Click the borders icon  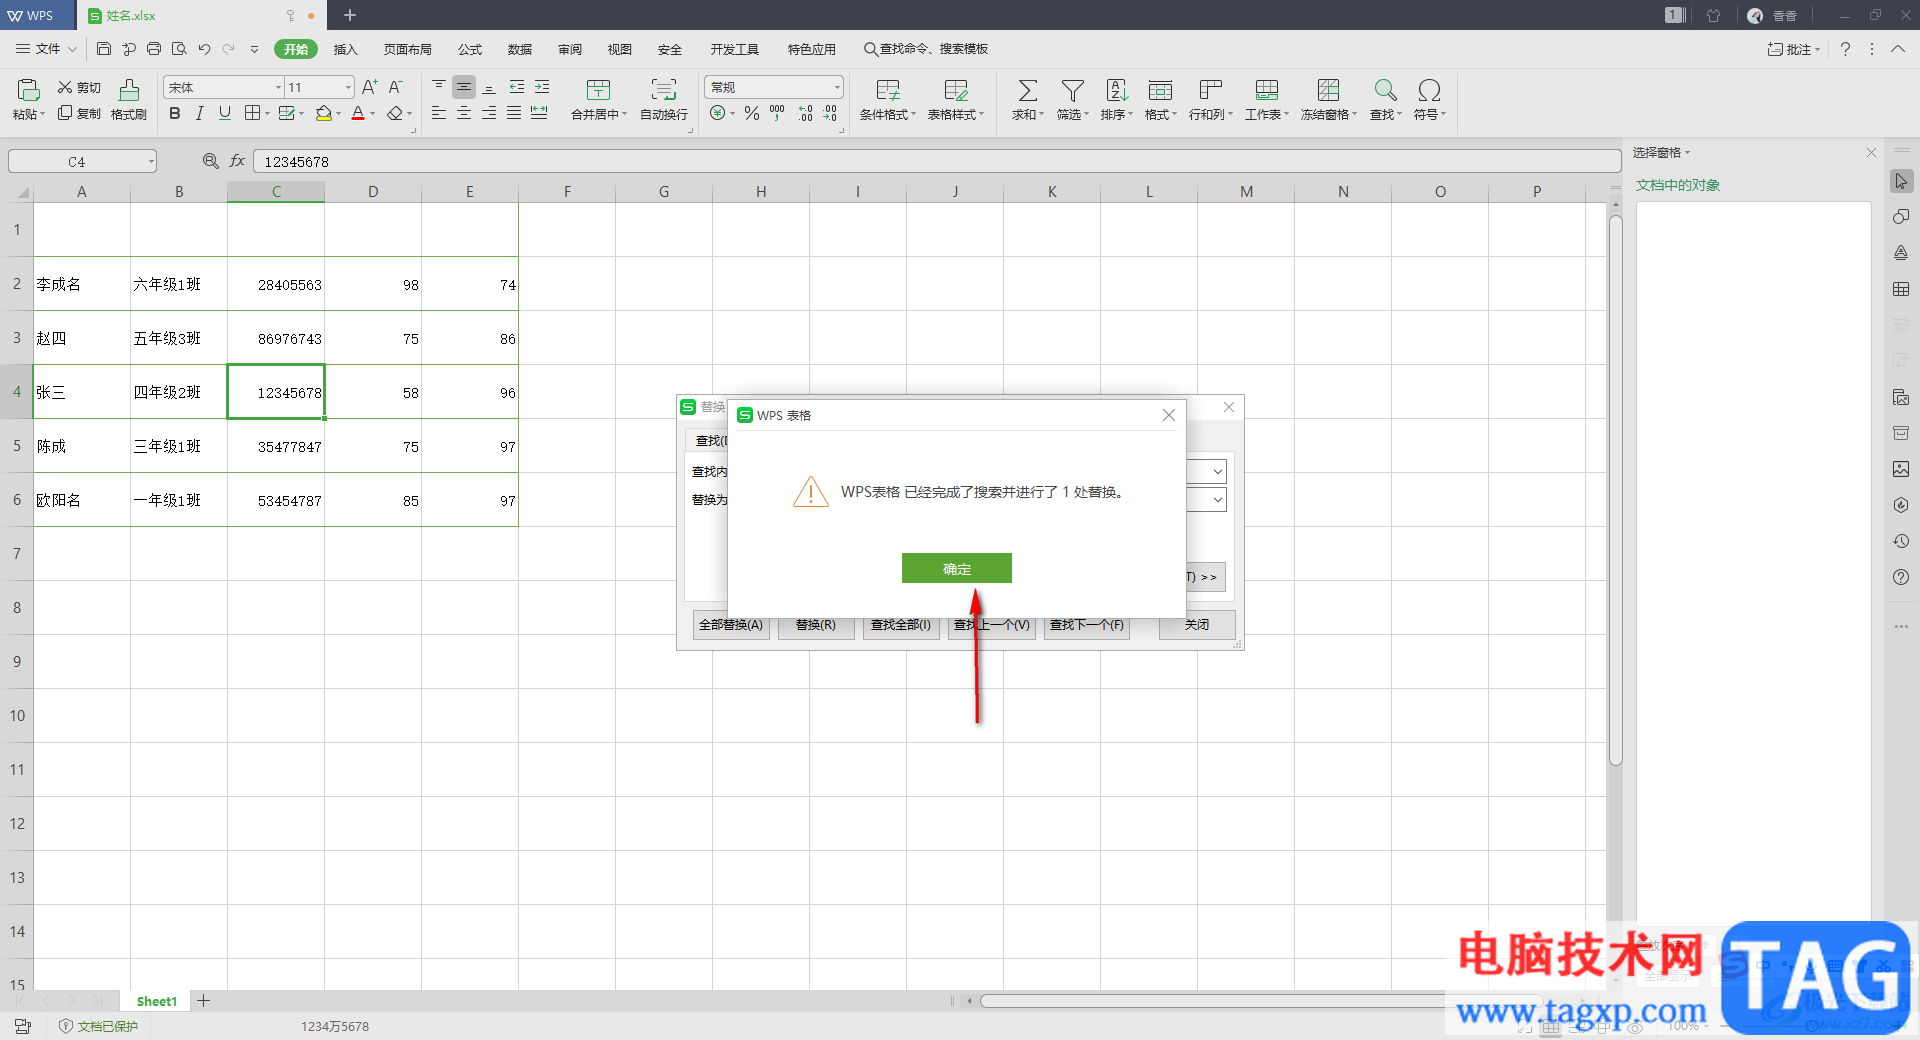point(253,114)
